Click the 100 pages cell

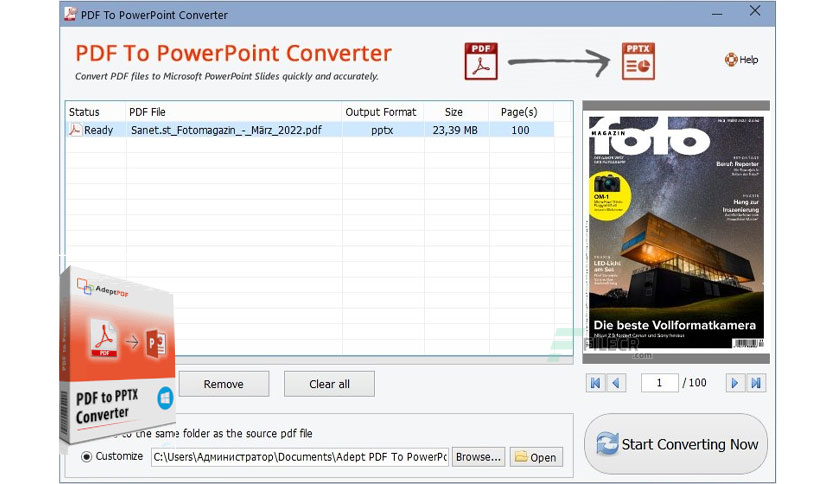click(520, 130)
